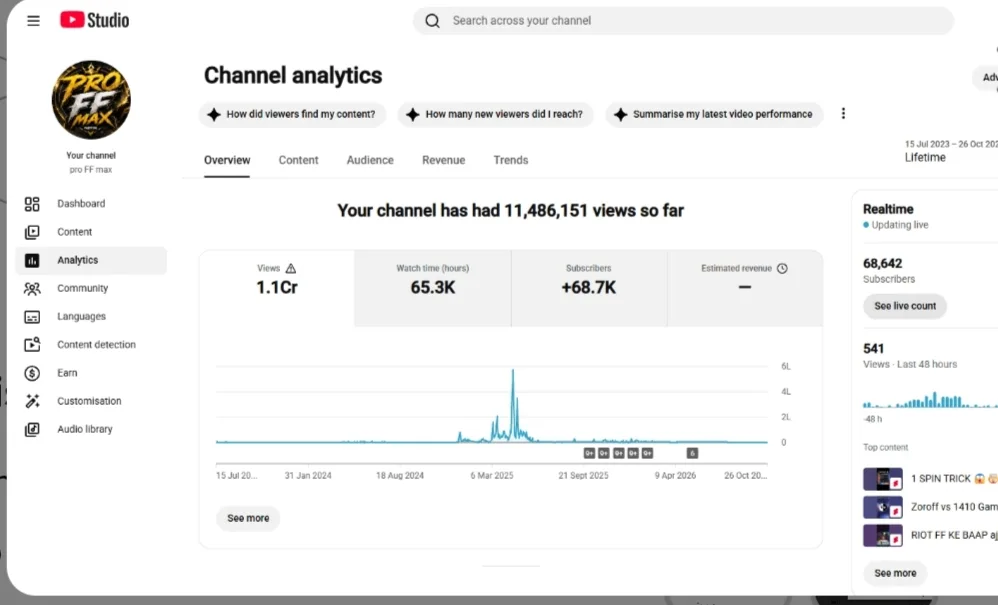This screenshot has height=605, width=998.
Task: Open 'RIOT FF KE BAAP' thumbnail
Action: tap(883, 535)
